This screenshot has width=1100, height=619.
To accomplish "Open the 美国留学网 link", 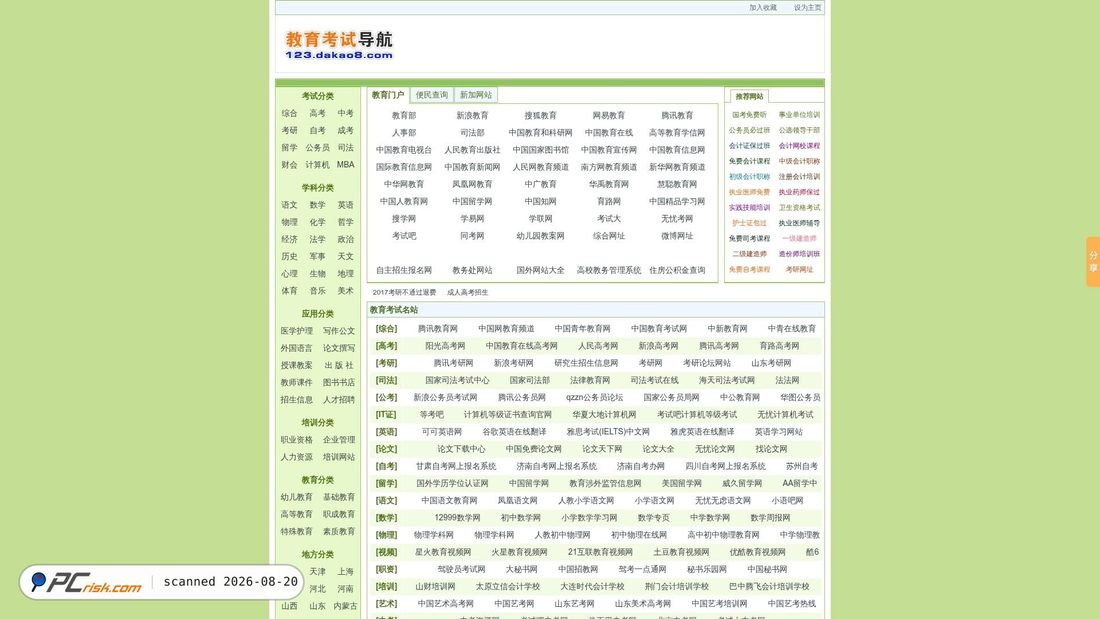I will click(x=681, y=484).
